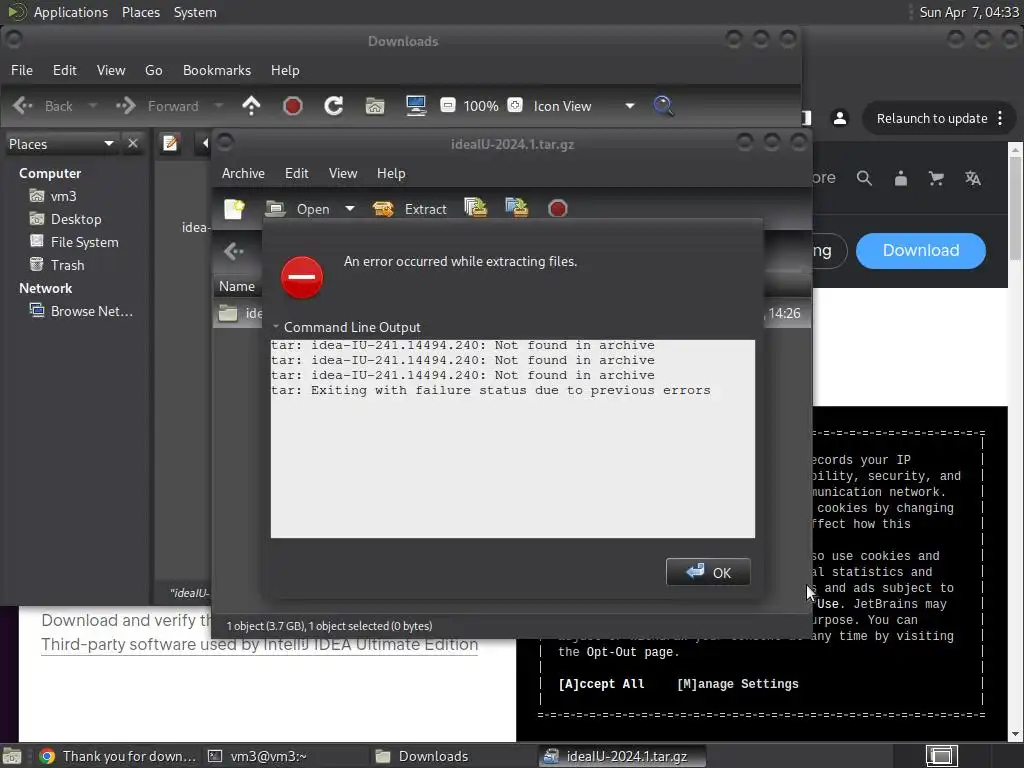Click the blue Download button
The image size is (1024, 768).
[x=920, y=251]
